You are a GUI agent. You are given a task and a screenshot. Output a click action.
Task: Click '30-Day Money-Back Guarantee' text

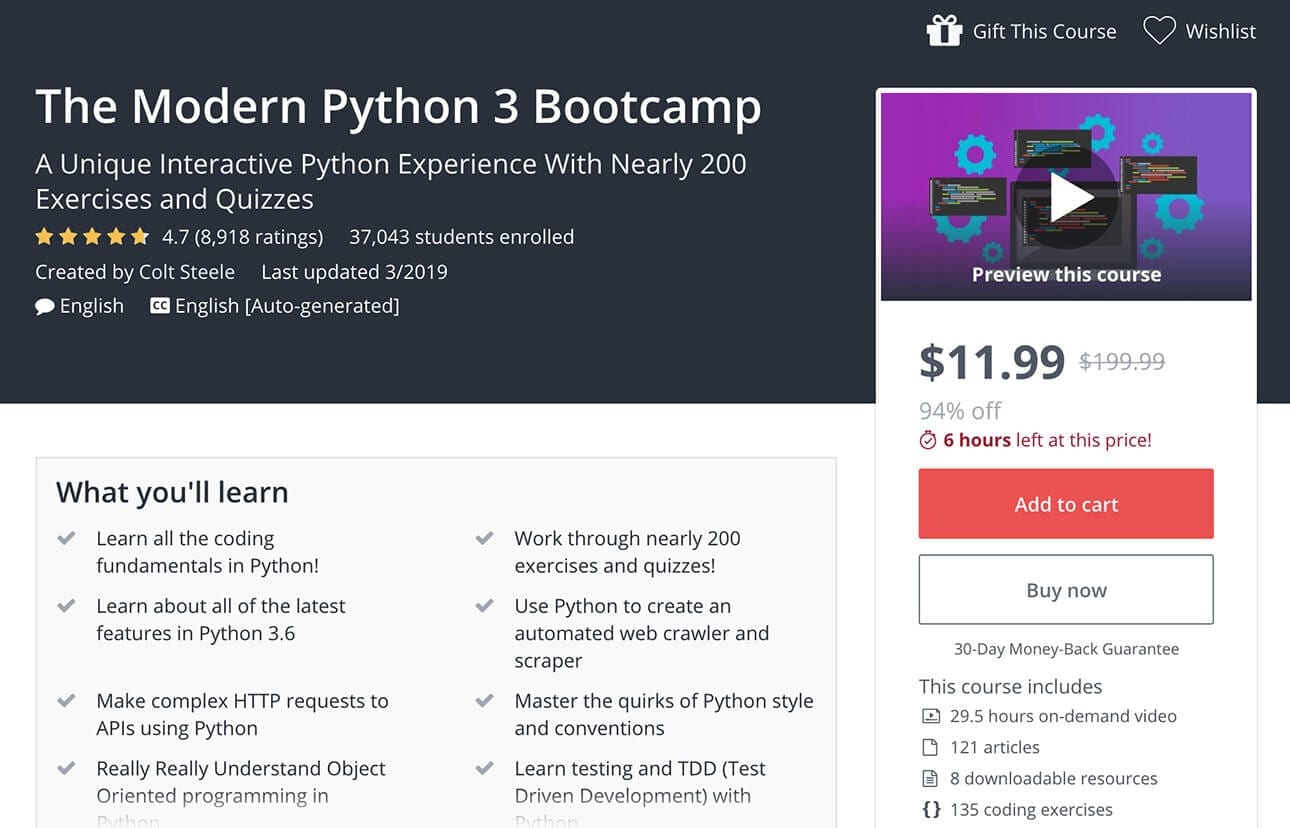[x=1066, y=649]
